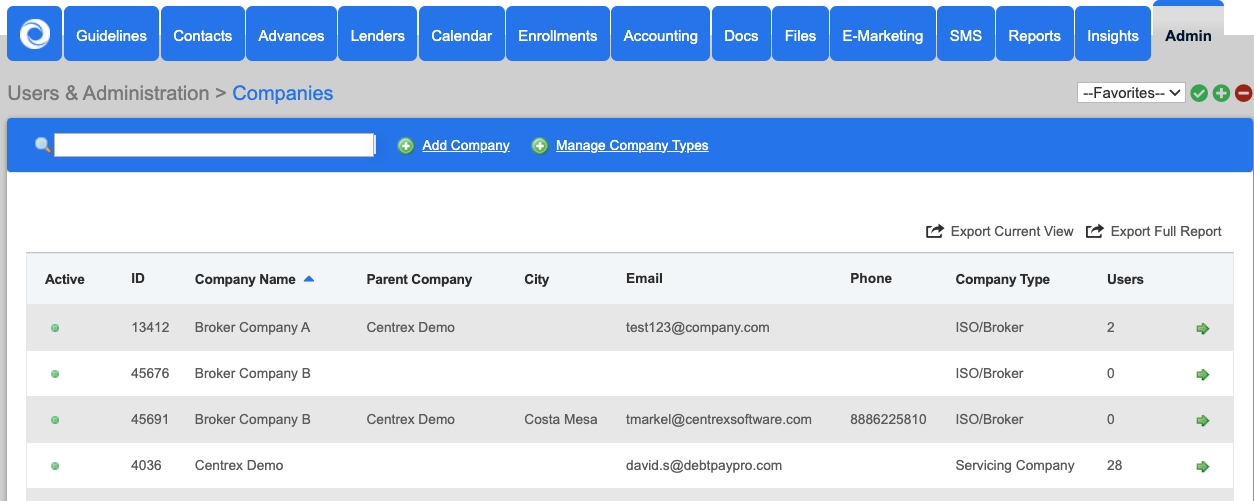Viewport: 1254px width, 501px height.
Task: Click active status dot for Broker Company A
Action: click(x=55, y=328)
